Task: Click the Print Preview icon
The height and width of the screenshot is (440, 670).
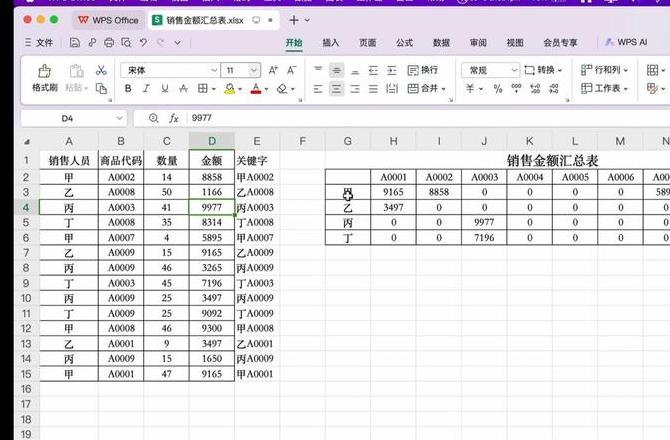Action: point(126,43)
